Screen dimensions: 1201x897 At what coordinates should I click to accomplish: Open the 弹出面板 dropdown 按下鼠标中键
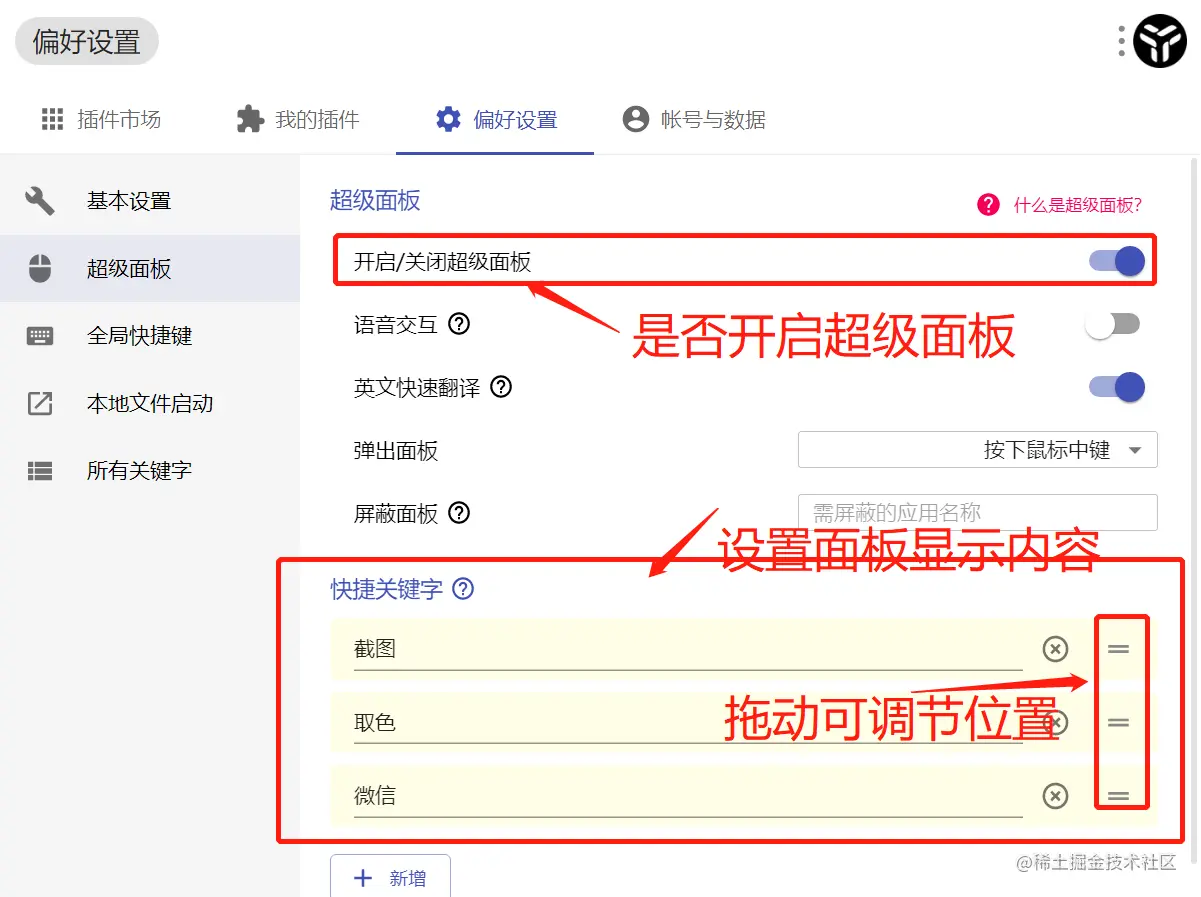click(978, 450)
